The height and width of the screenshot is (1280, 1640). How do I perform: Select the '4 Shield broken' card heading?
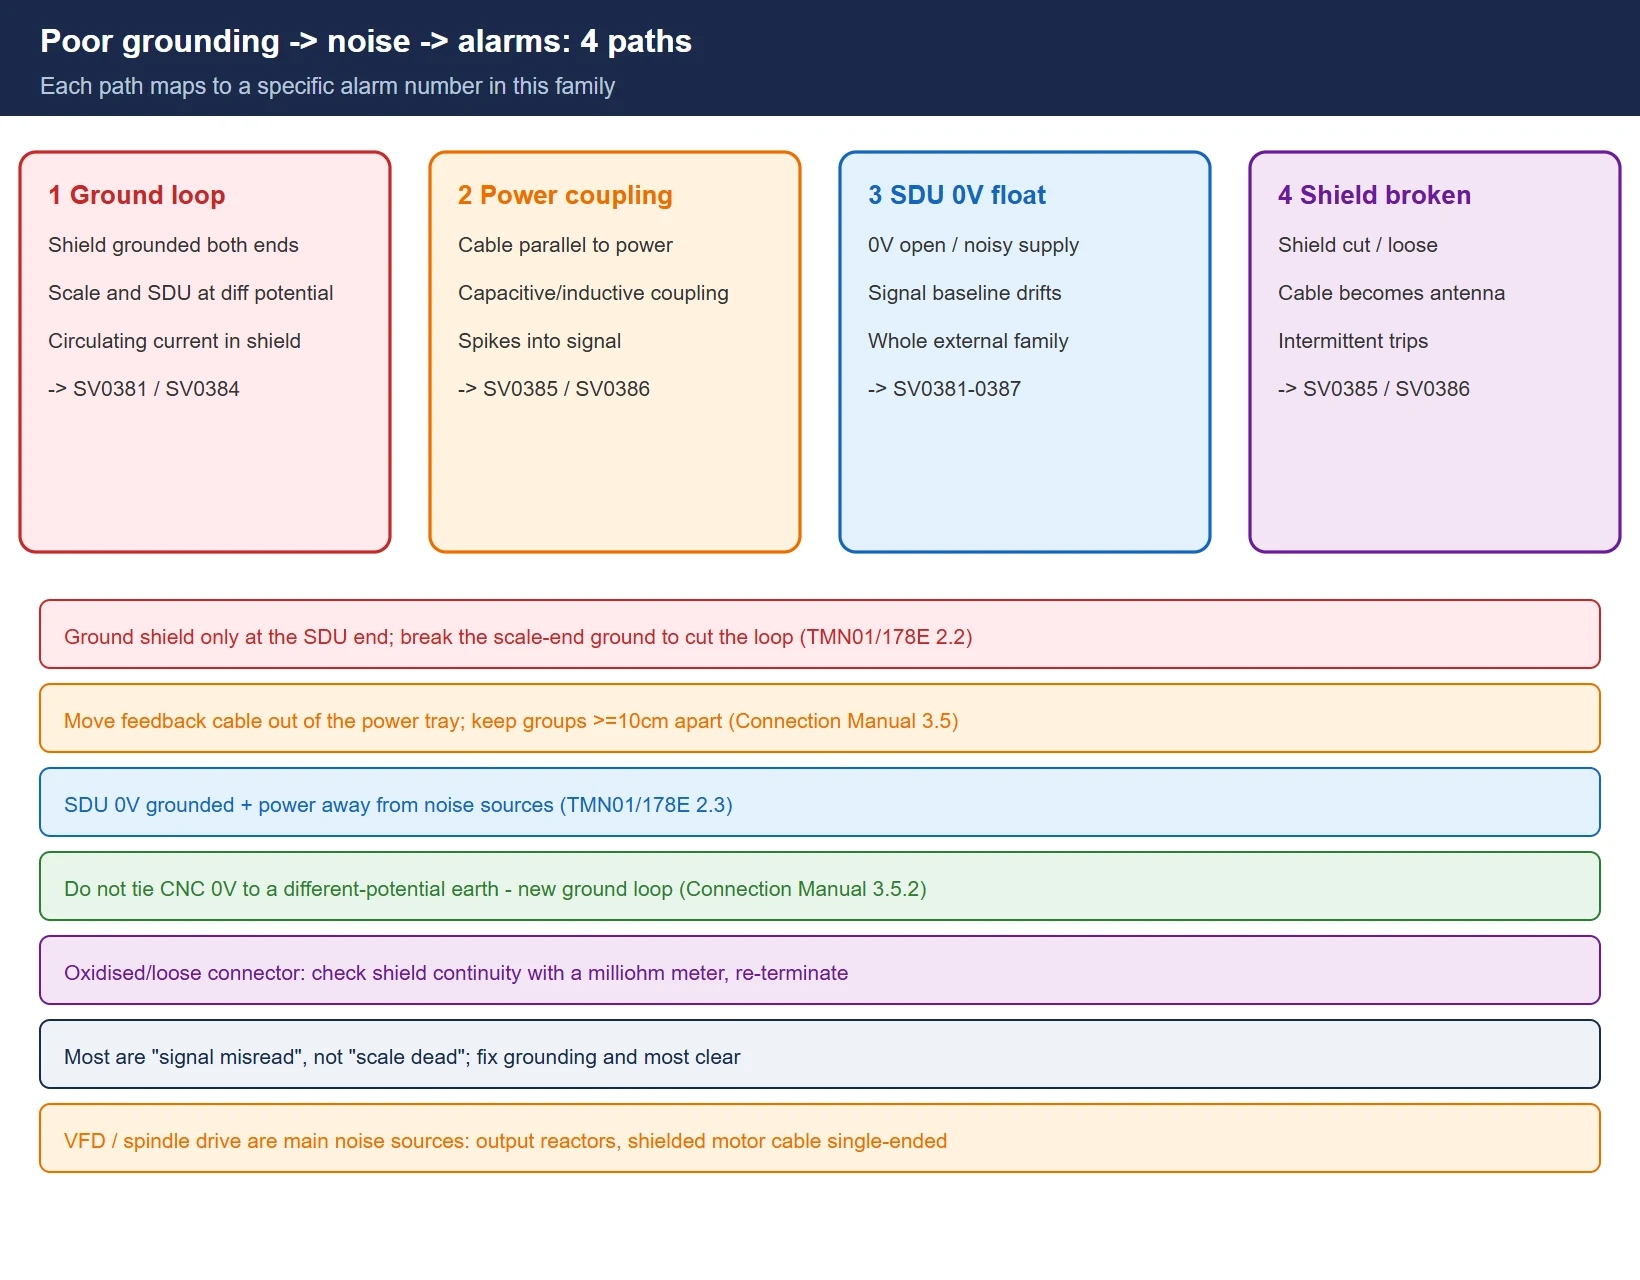click(1374, 195)
